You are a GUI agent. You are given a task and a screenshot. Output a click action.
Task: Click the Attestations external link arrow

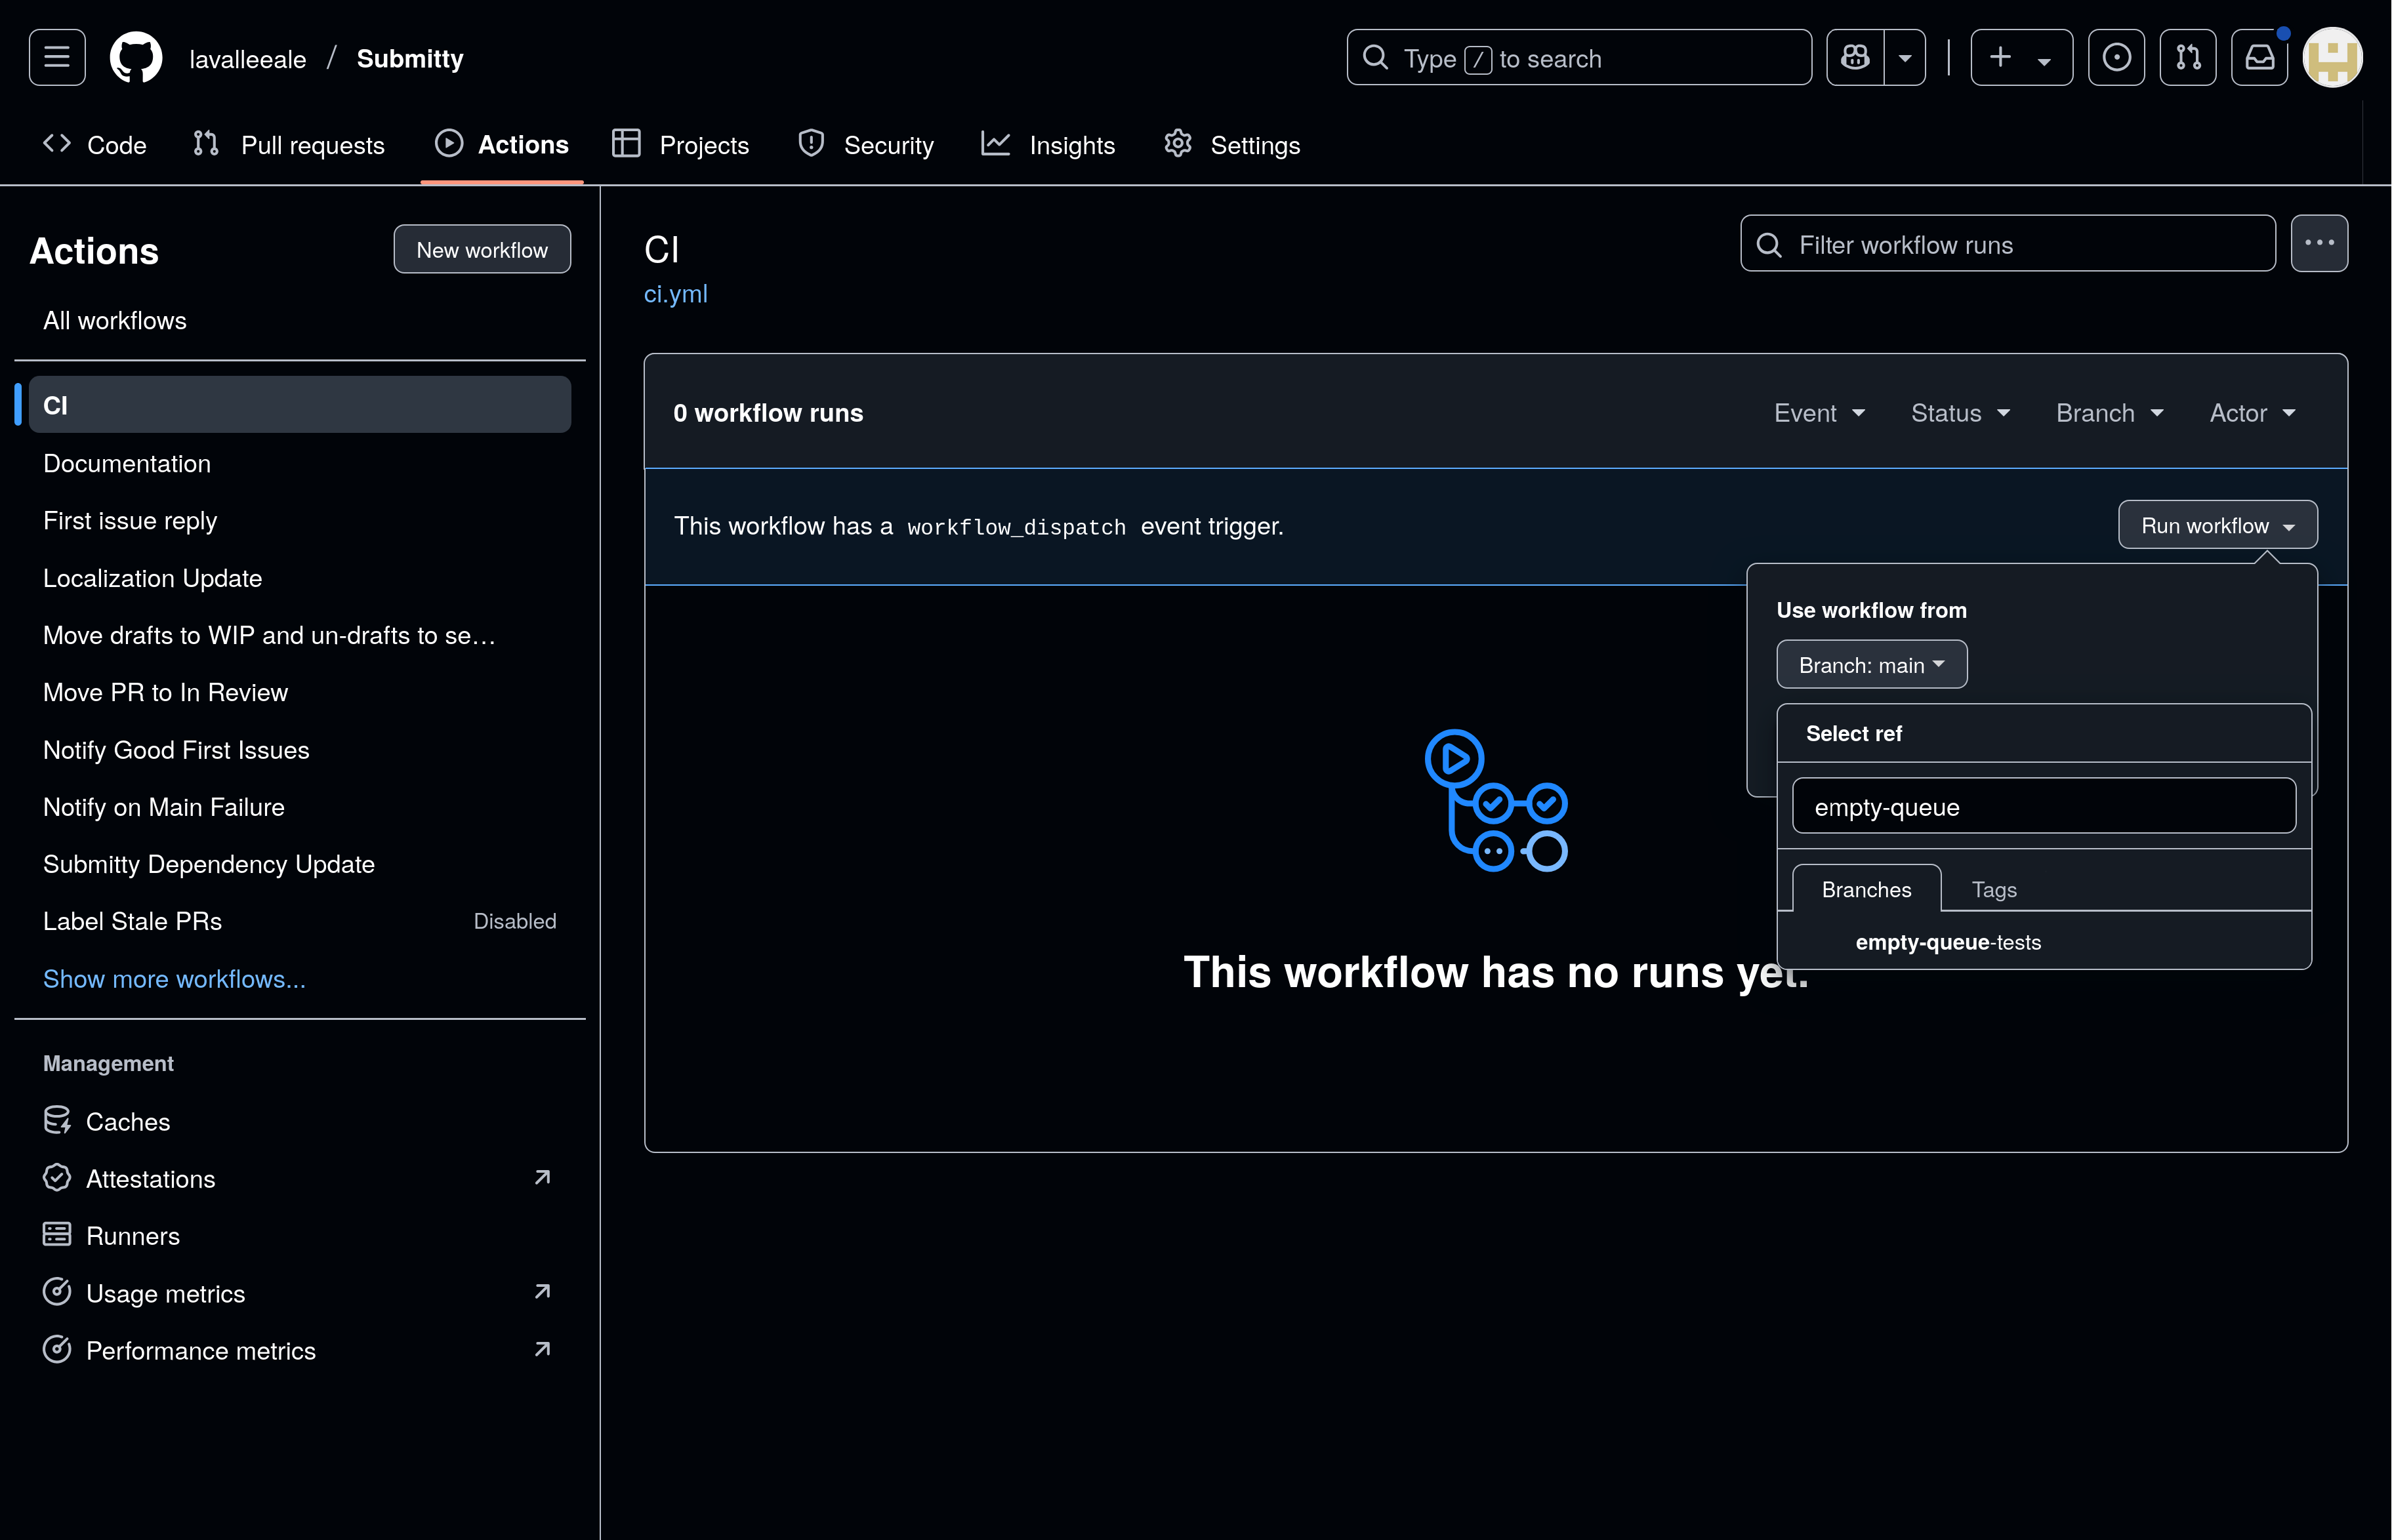[543, 1177]
